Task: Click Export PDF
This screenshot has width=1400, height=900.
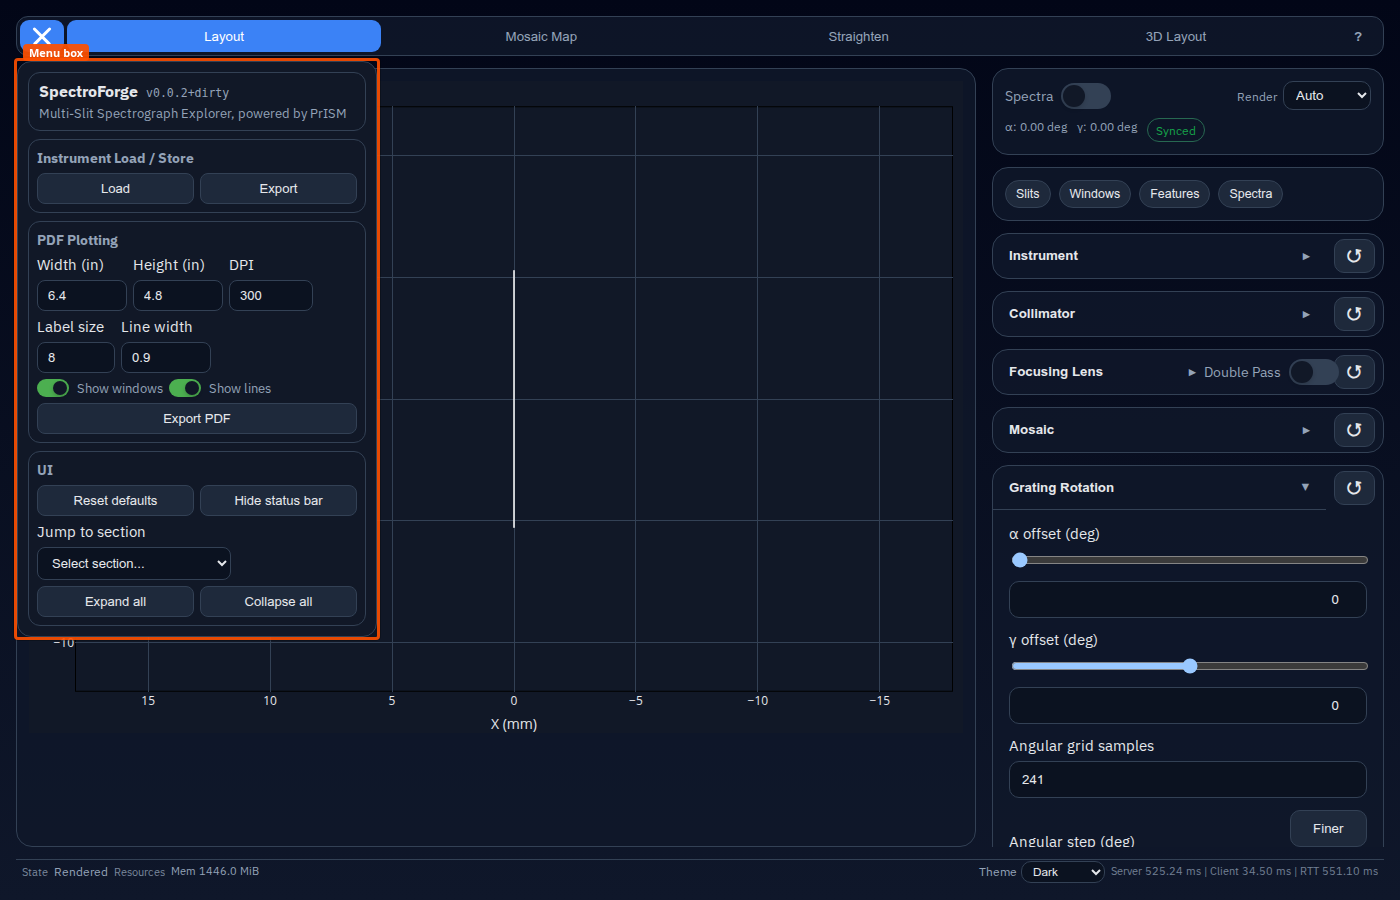Action: click(x=197, y=419)
